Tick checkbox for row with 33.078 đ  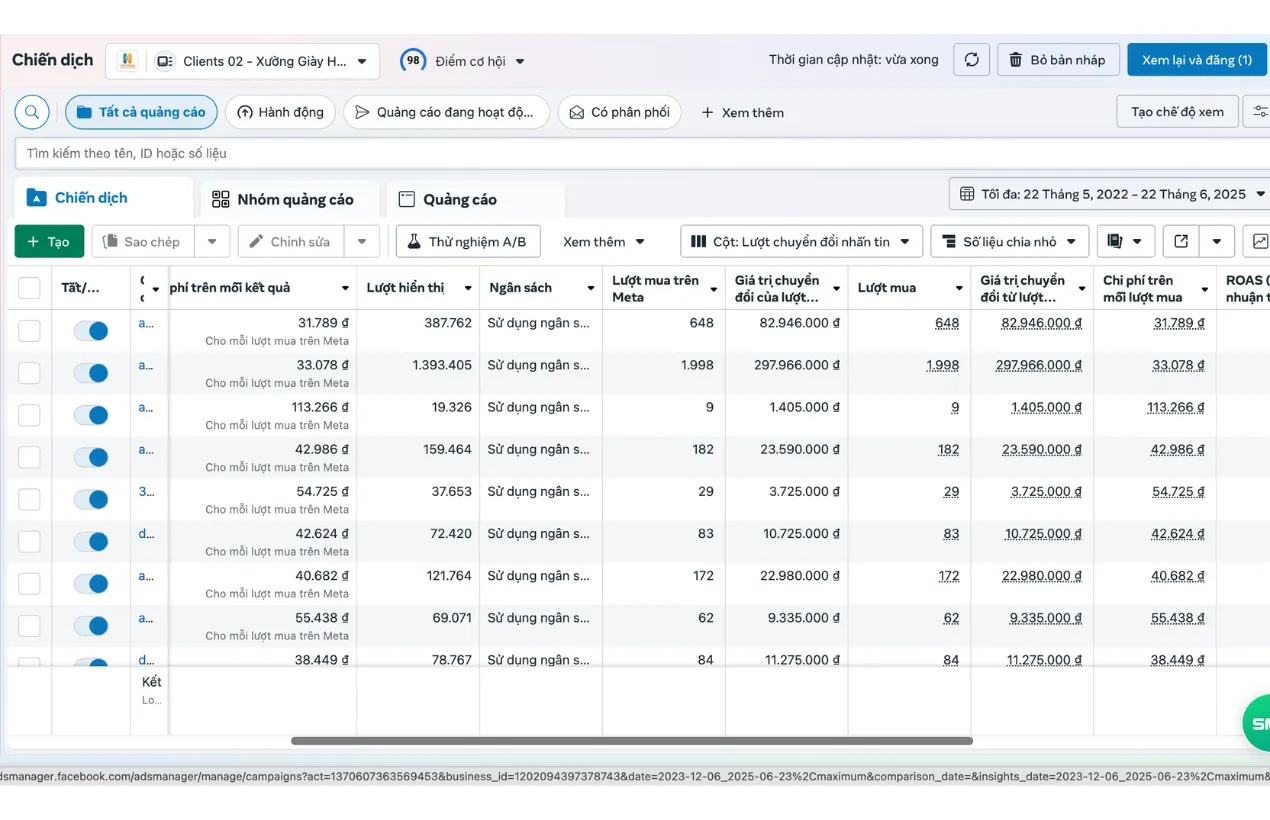30,373
